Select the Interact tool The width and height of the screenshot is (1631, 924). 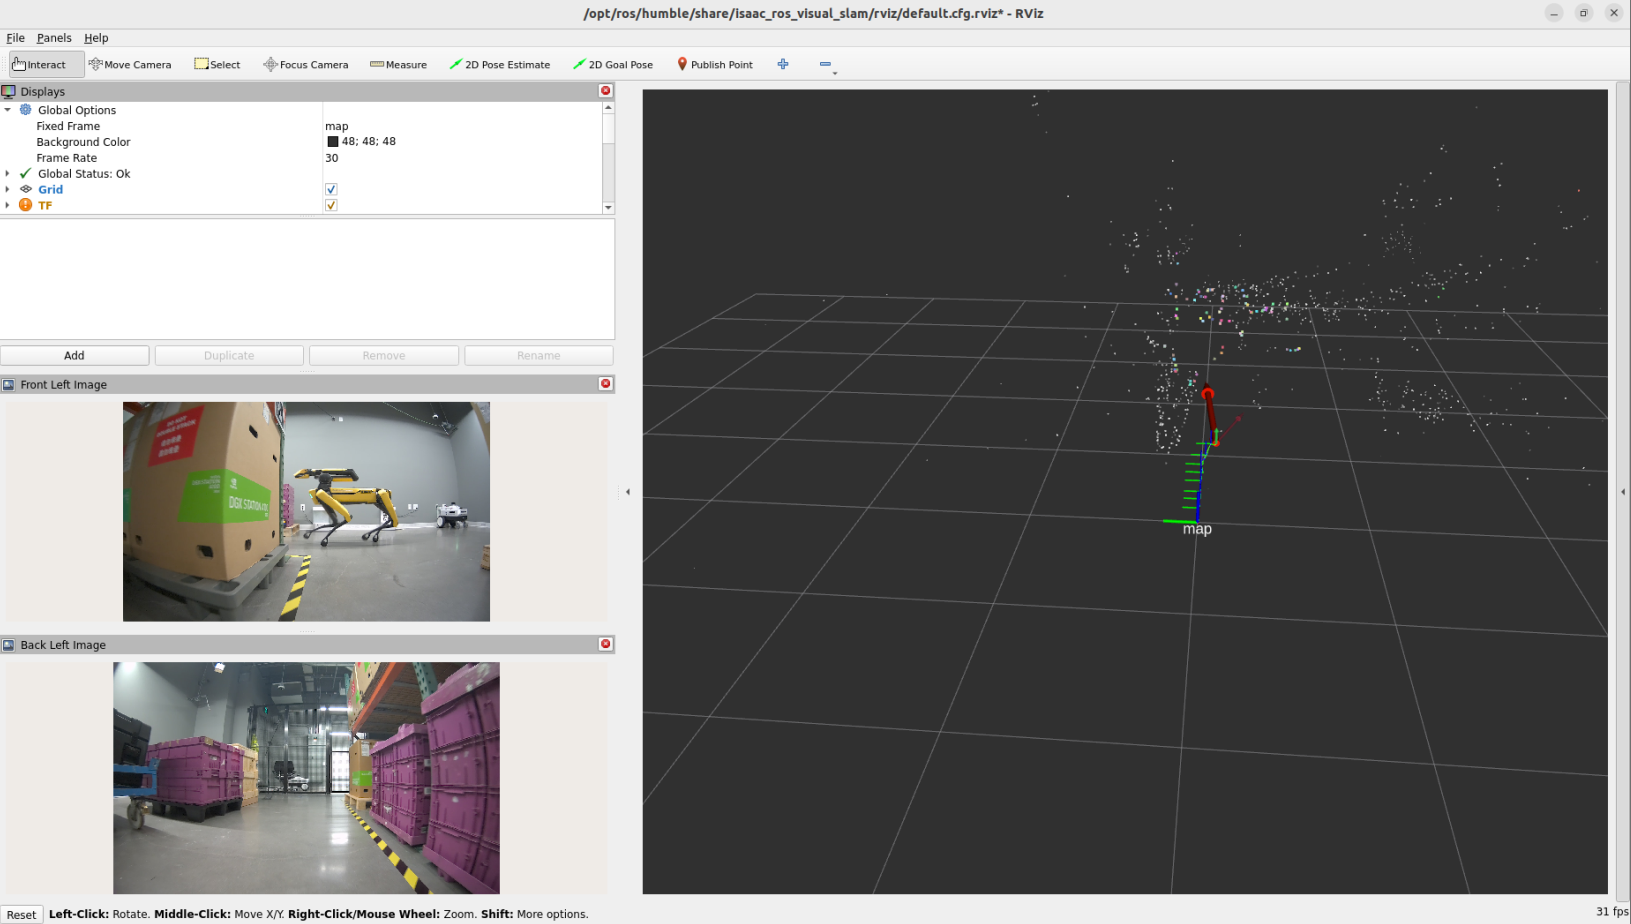tap(44, 63)
